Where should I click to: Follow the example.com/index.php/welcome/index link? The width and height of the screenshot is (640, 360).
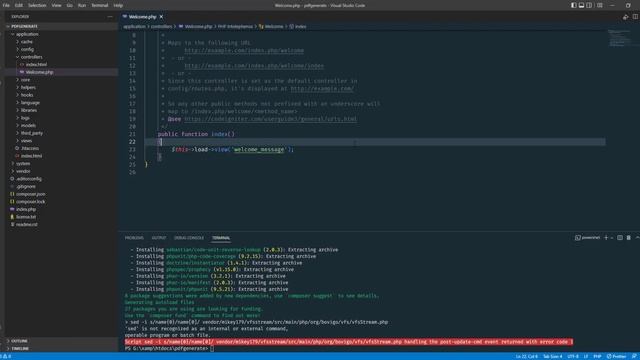tap(254, 66)
